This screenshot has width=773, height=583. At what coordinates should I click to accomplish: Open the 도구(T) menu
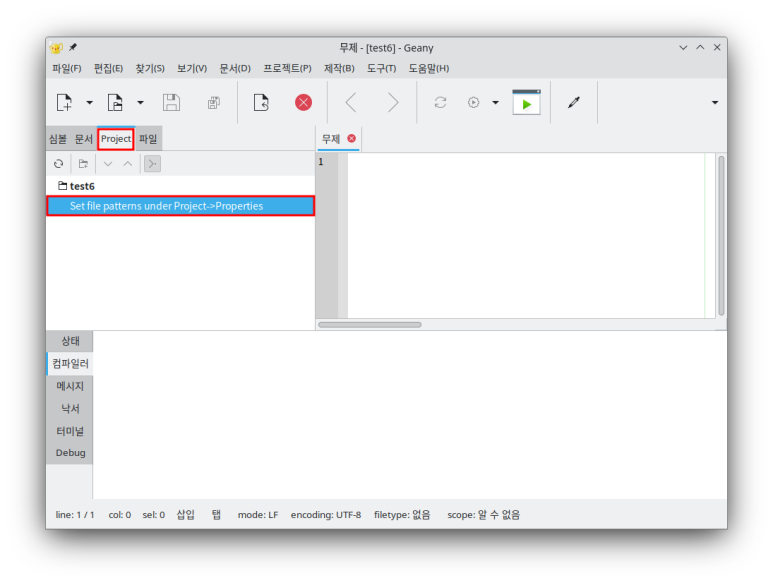pos(381,69)
